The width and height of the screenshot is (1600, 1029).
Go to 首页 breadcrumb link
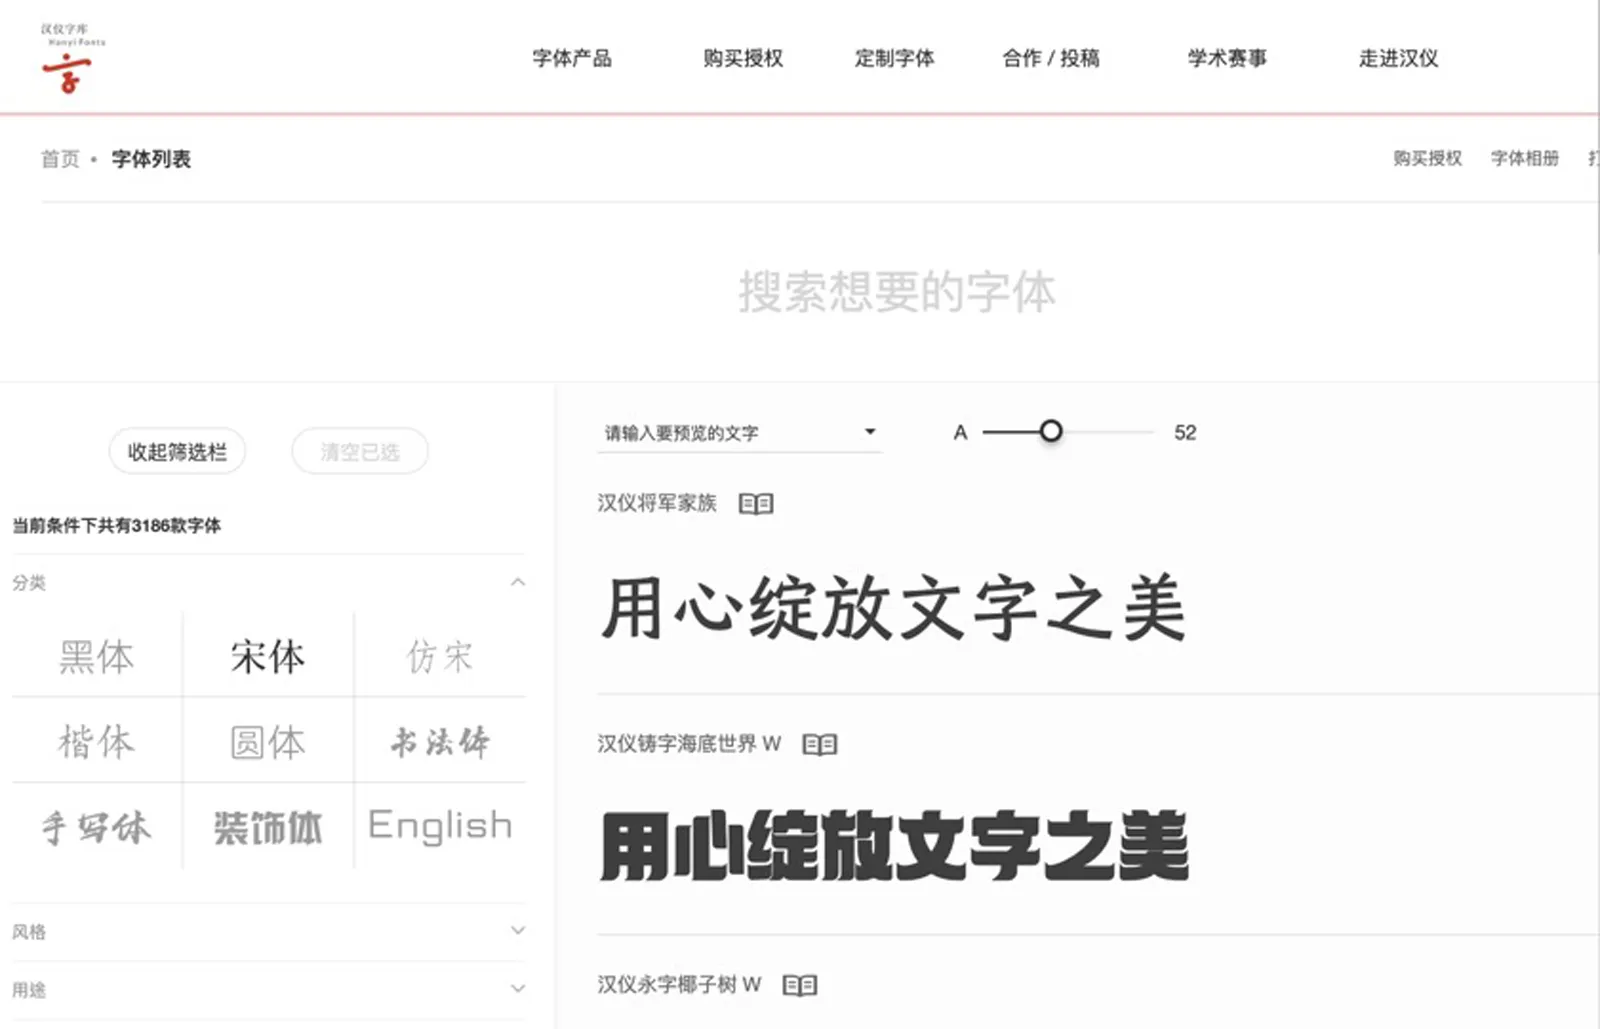coord(60,159)
